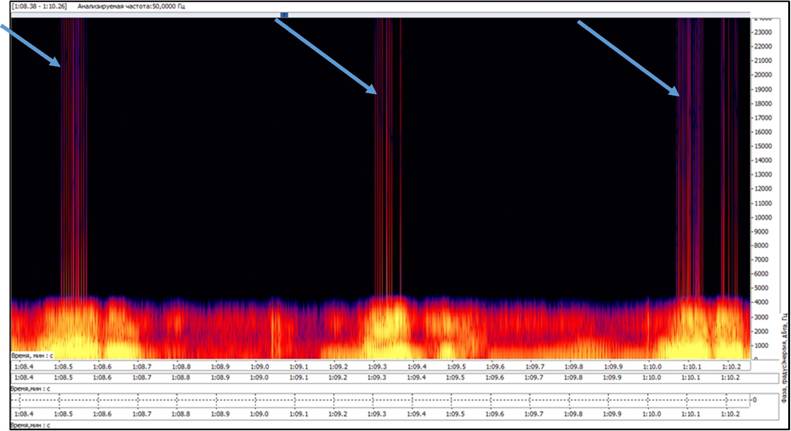Select the 1:09.0 tick on the top time axis

coord(259,367)
